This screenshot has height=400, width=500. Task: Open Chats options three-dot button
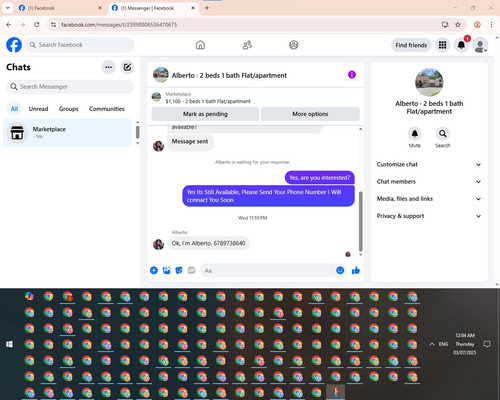coord(108,67)
